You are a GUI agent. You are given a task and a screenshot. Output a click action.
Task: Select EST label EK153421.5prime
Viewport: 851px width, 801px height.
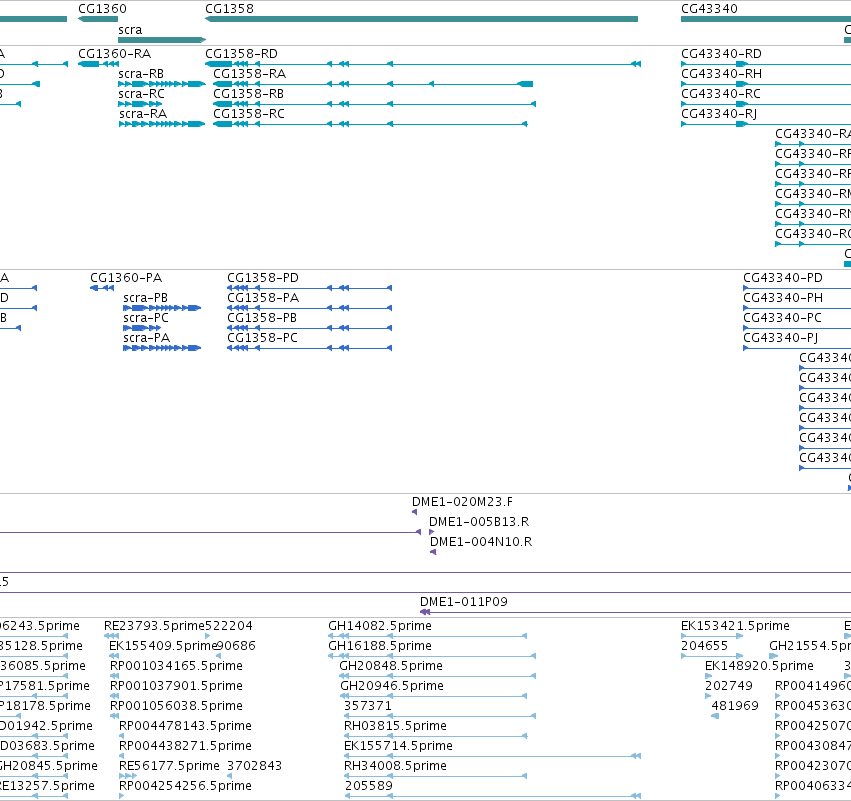[735, 626]
